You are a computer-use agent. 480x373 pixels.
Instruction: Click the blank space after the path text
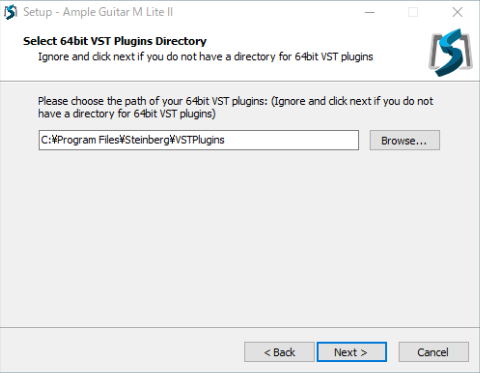coord(290,140)
